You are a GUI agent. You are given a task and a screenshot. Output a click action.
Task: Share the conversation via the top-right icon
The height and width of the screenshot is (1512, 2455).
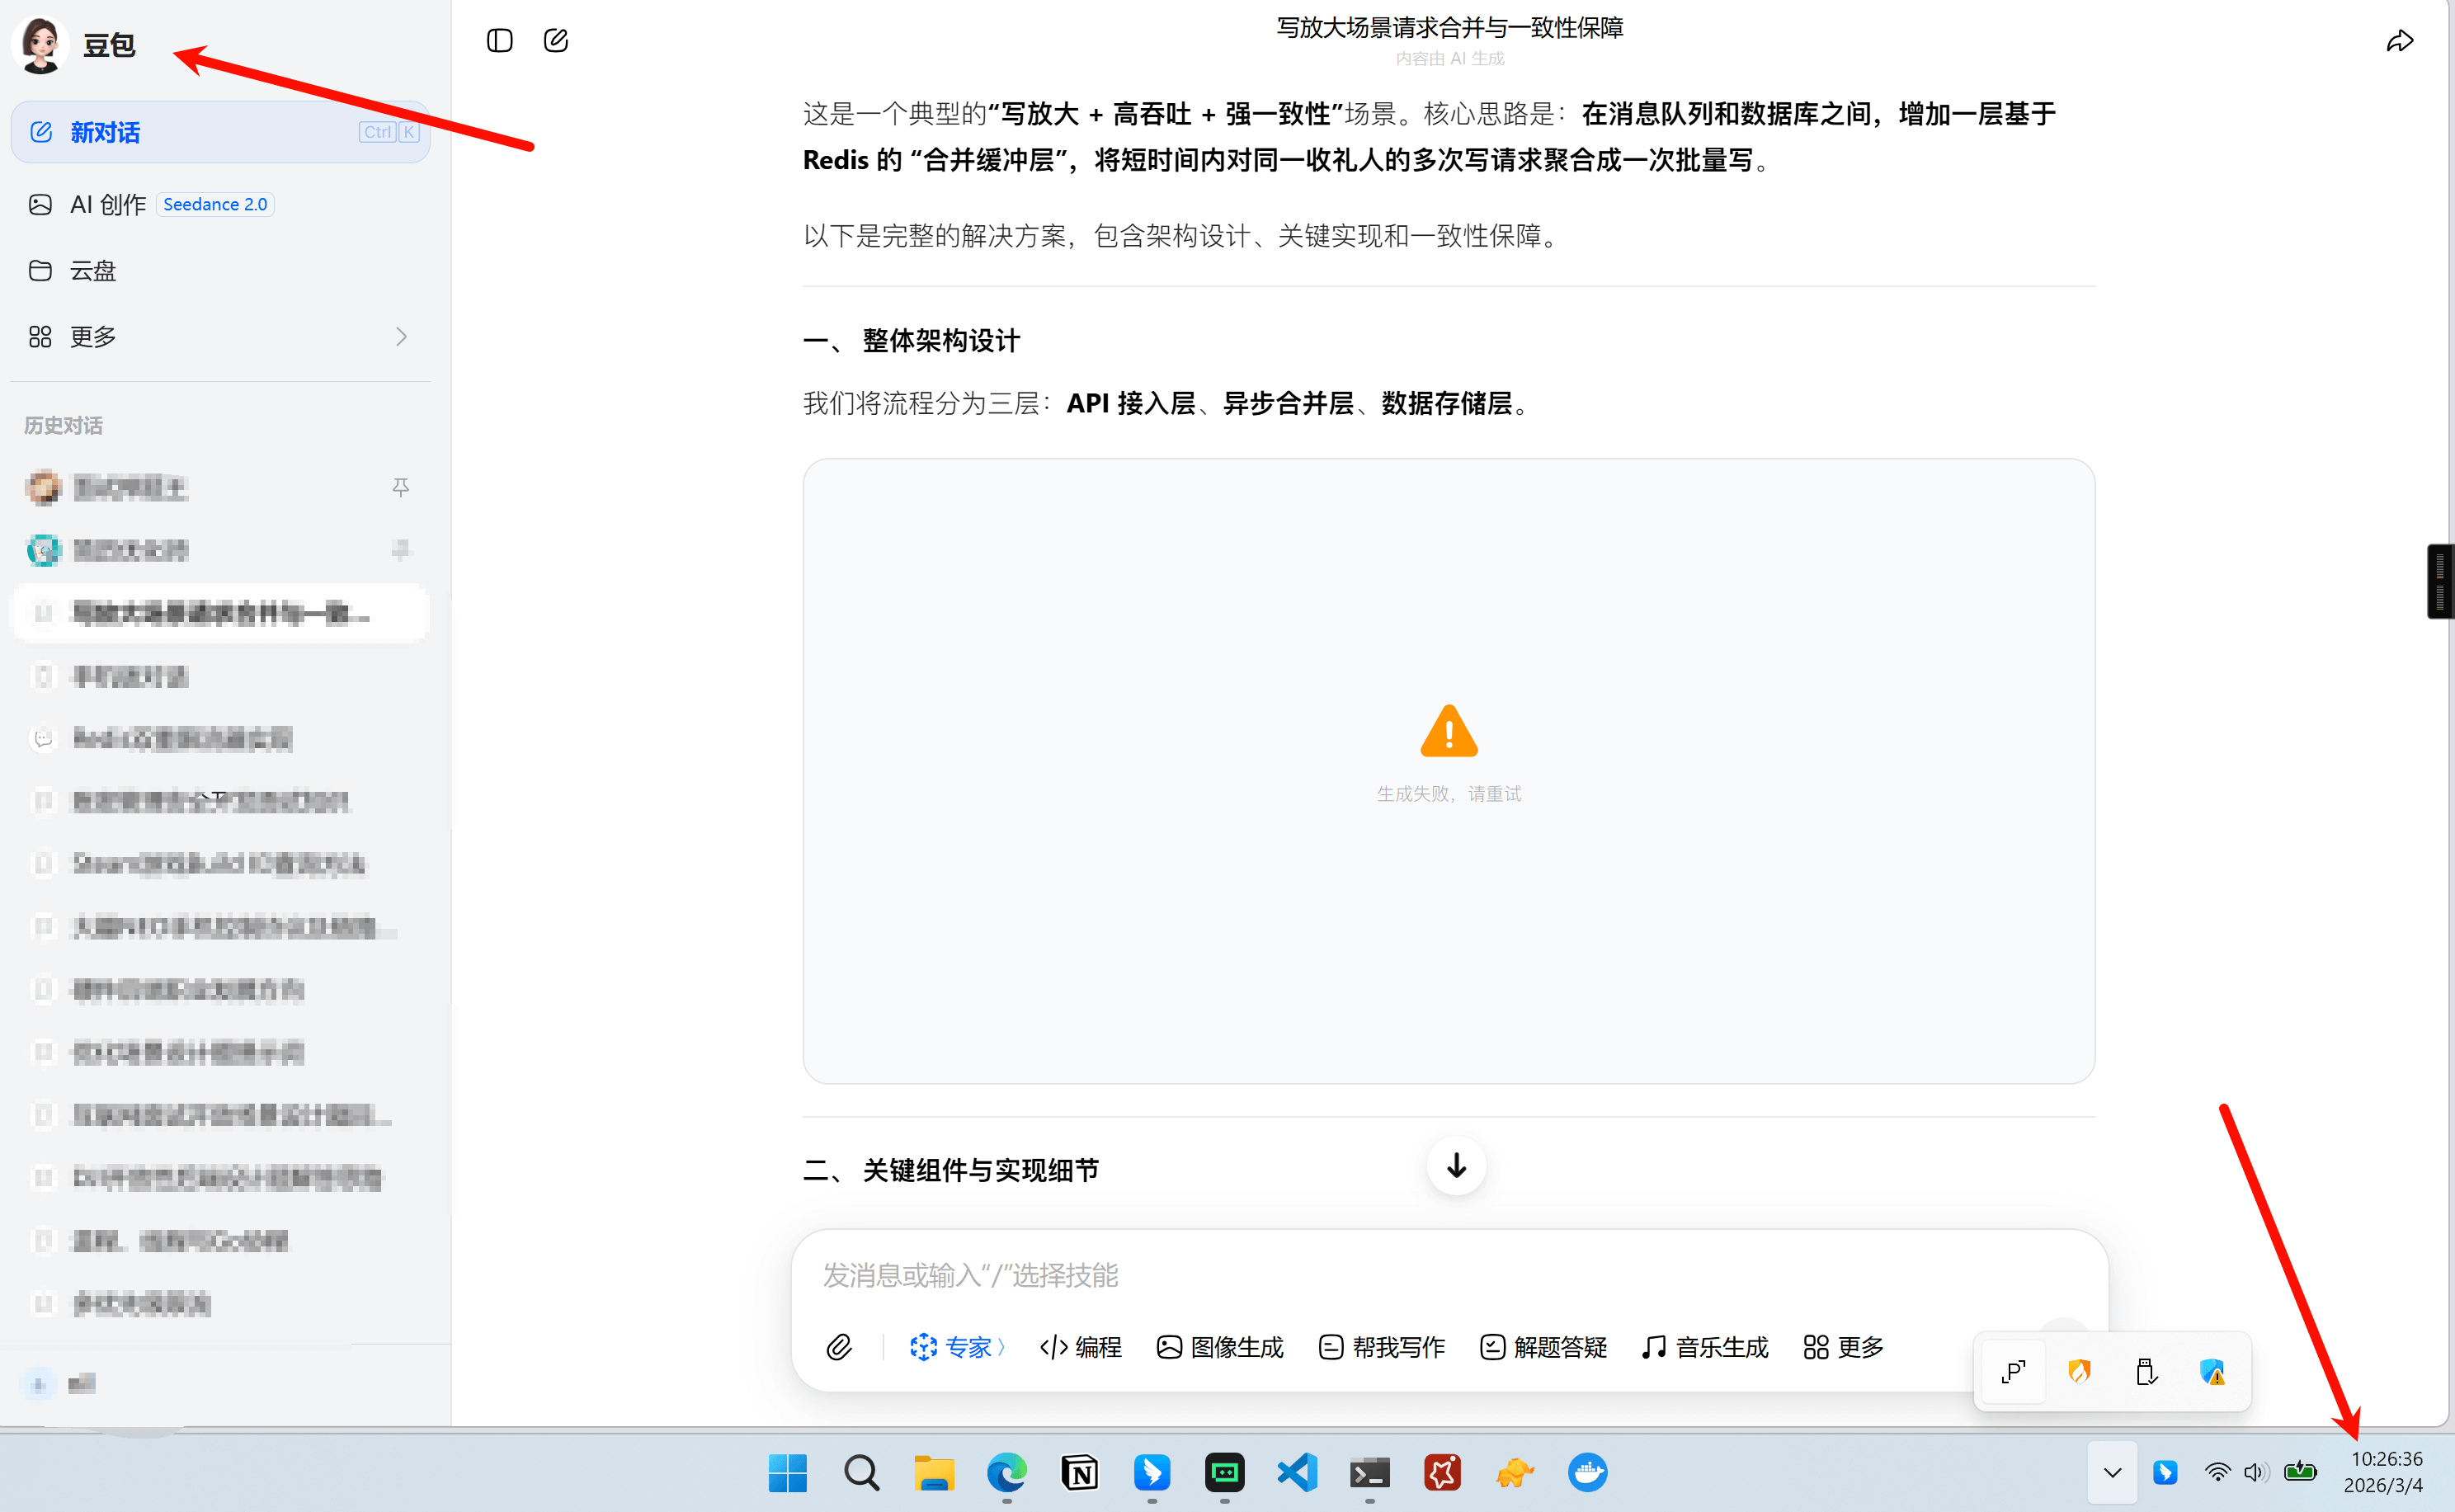point(2401,40)
